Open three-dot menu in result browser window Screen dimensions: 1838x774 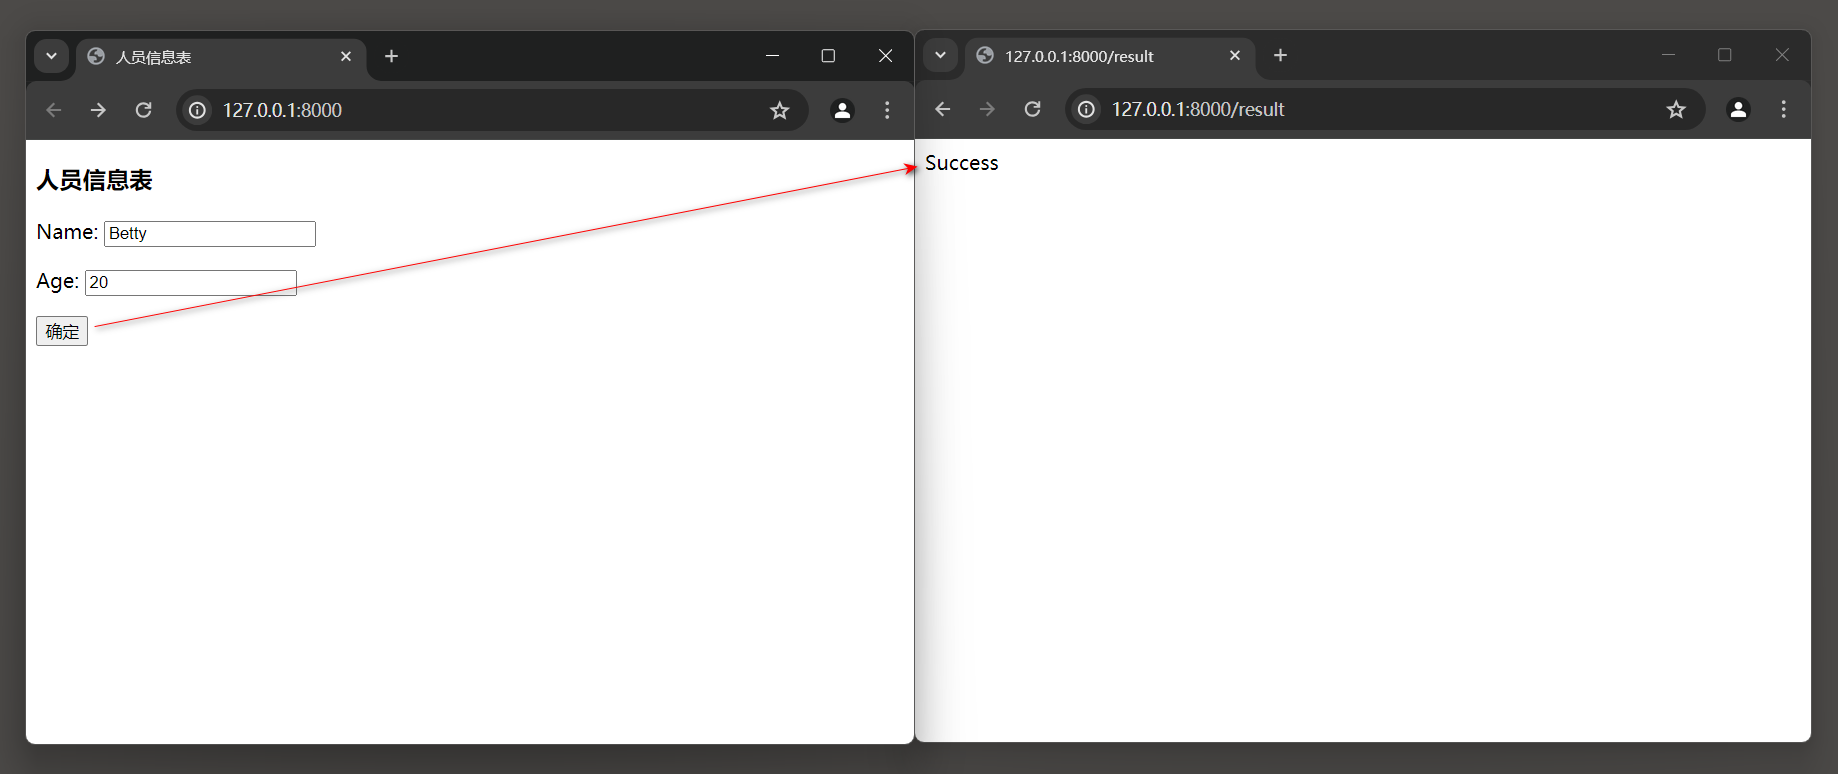(x=1783, y=109)
